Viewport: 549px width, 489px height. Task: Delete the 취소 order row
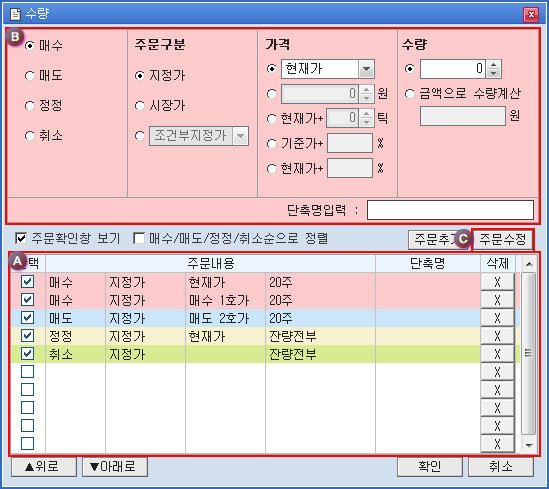pos(497,354)
